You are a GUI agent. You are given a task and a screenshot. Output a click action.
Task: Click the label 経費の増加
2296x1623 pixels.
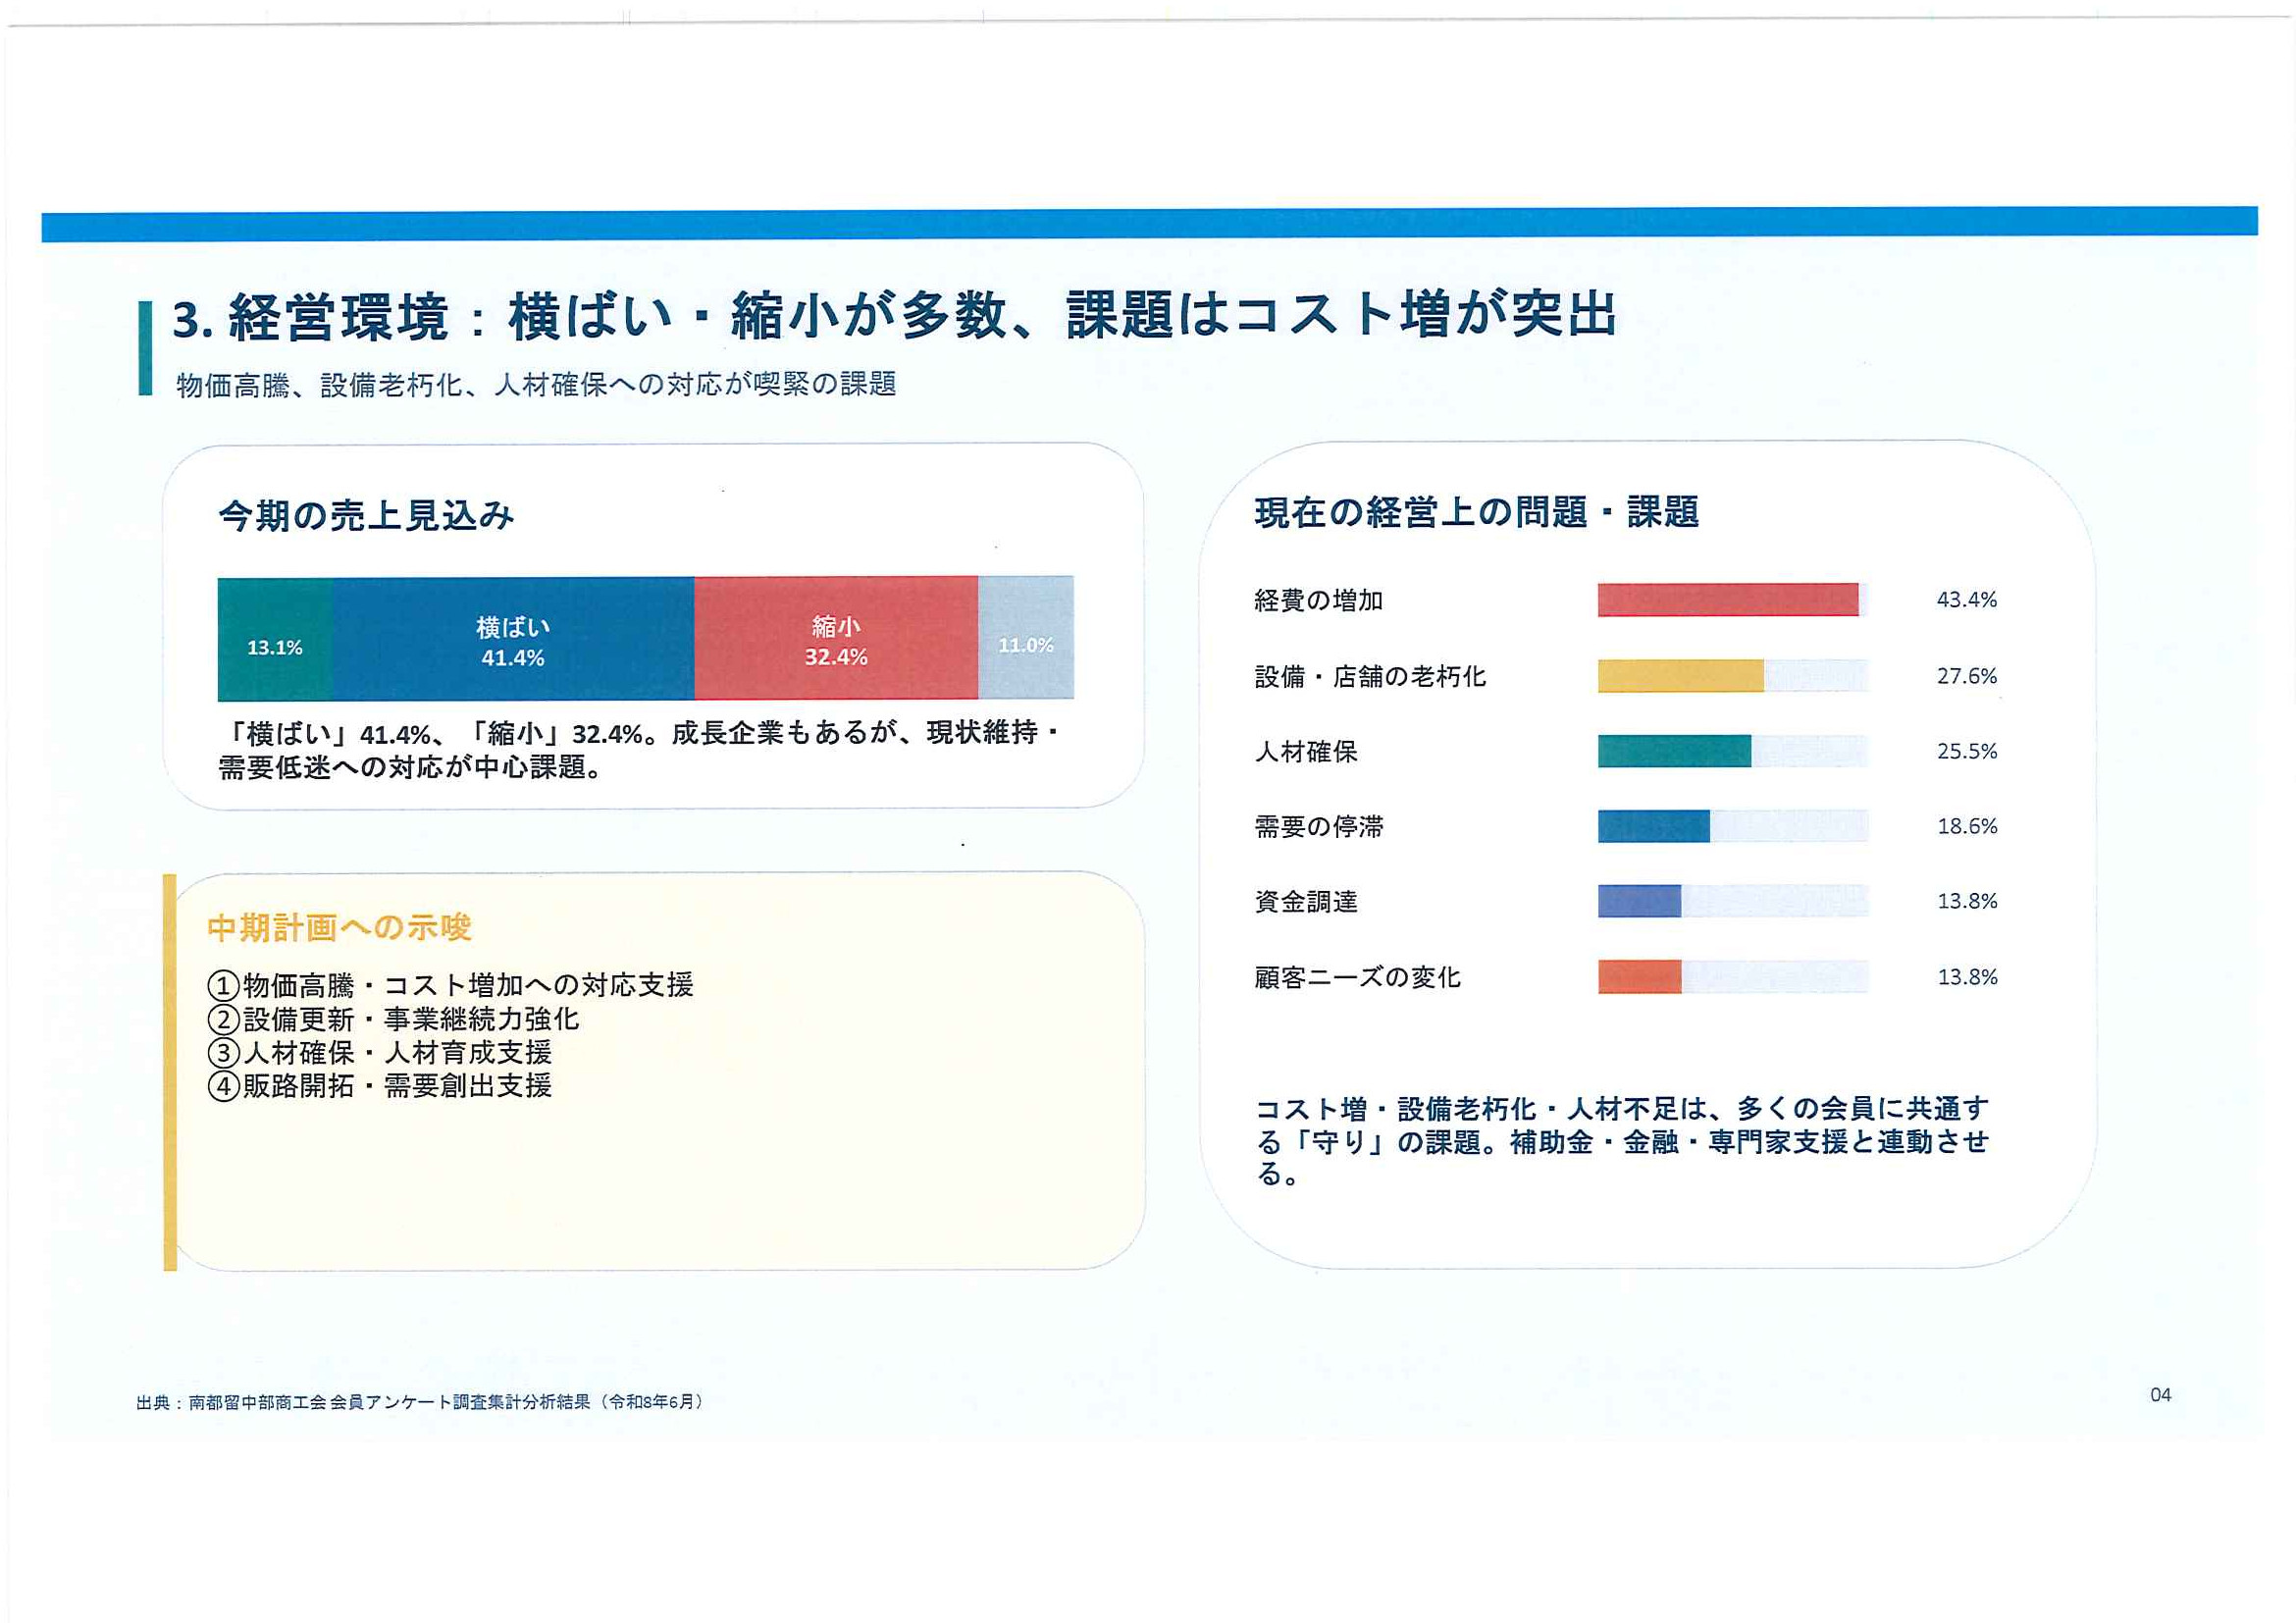tap(1319, 600)
